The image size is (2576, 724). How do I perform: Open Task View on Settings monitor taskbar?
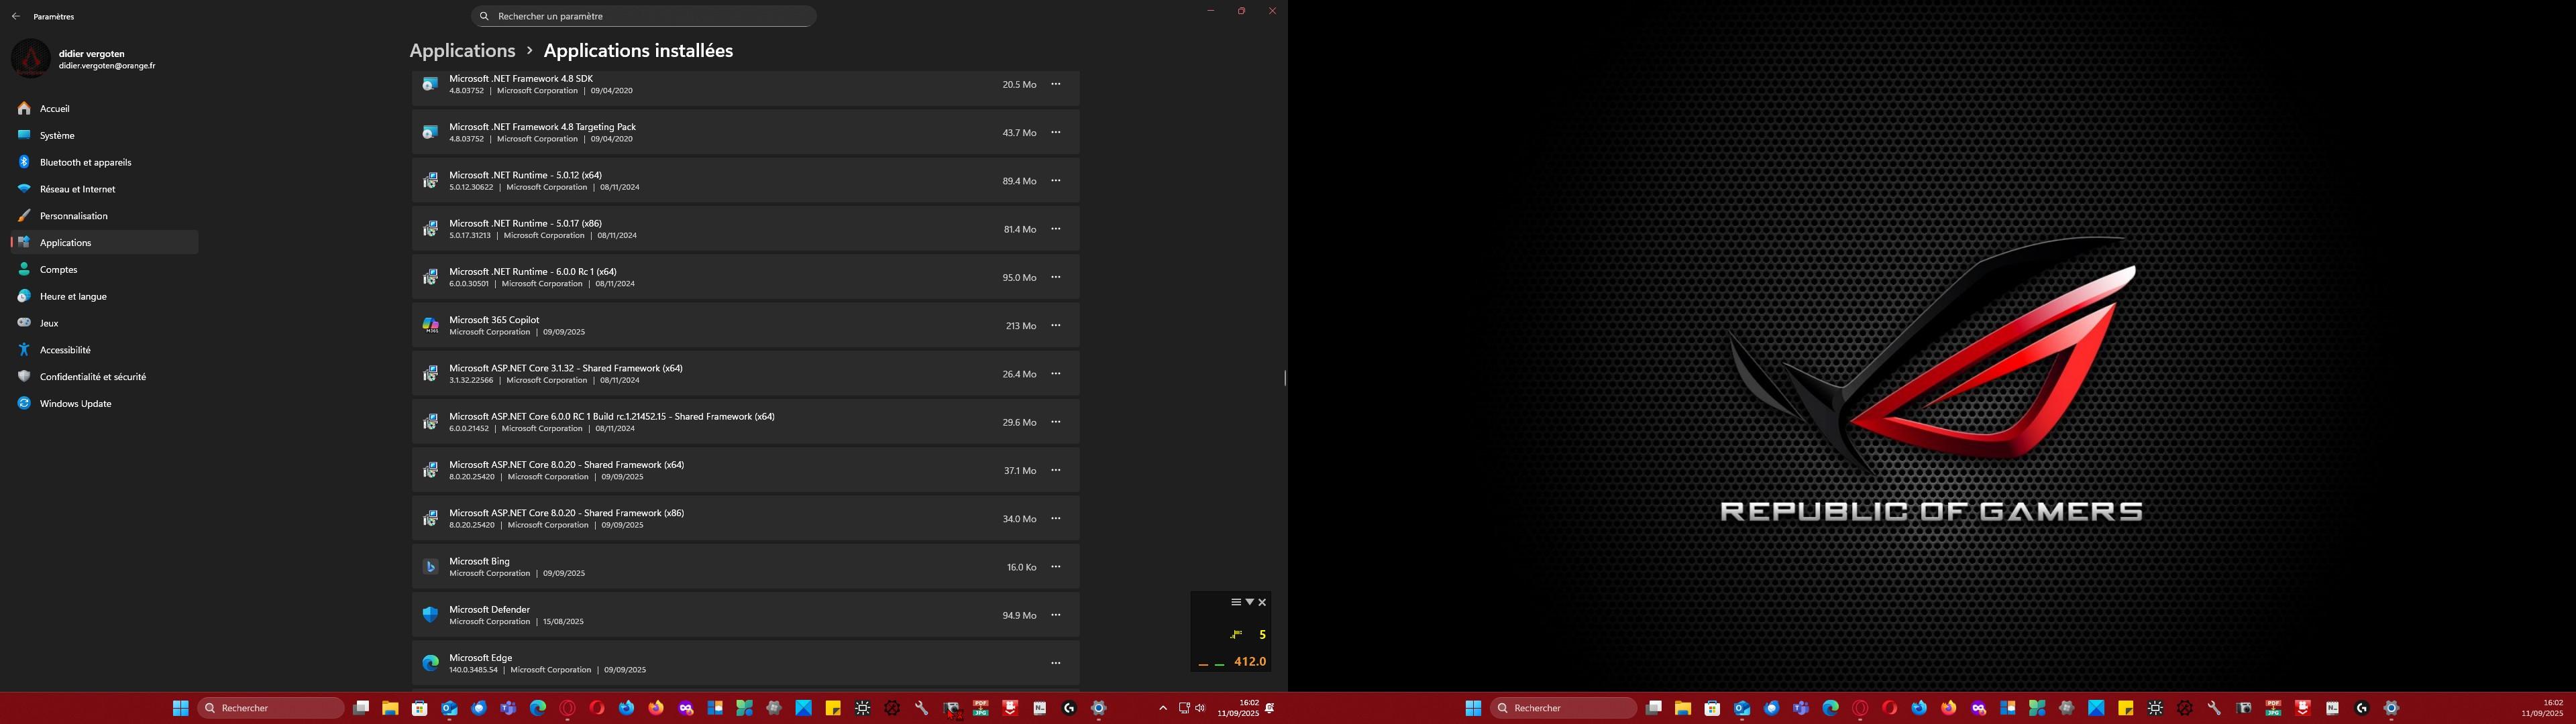361,708
